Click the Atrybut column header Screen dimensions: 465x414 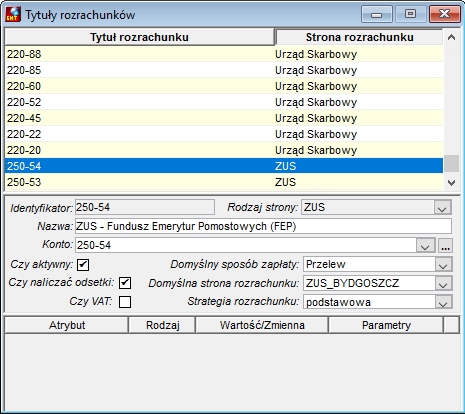click(67, 325)
